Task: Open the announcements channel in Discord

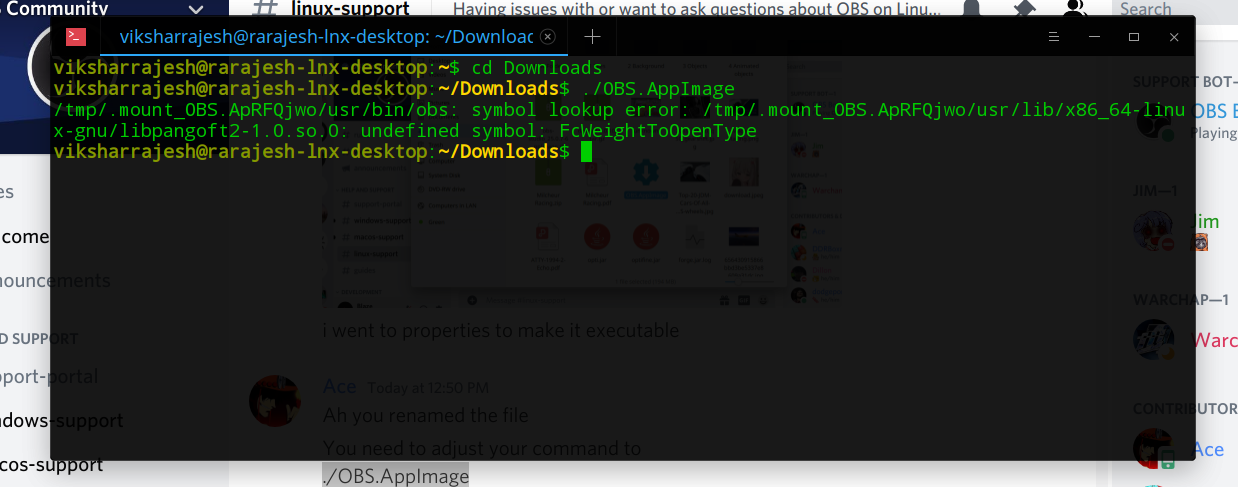Action: point(55,281)
